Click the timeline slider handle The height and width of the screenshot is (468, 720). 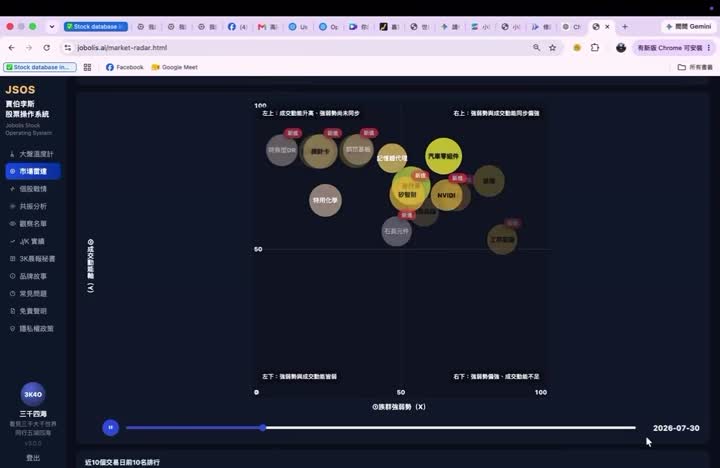coord(263,428)
